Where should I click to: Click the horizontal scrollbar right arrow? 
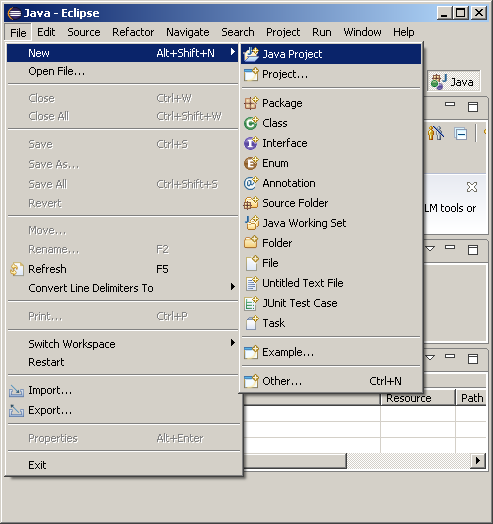point(478,461)
